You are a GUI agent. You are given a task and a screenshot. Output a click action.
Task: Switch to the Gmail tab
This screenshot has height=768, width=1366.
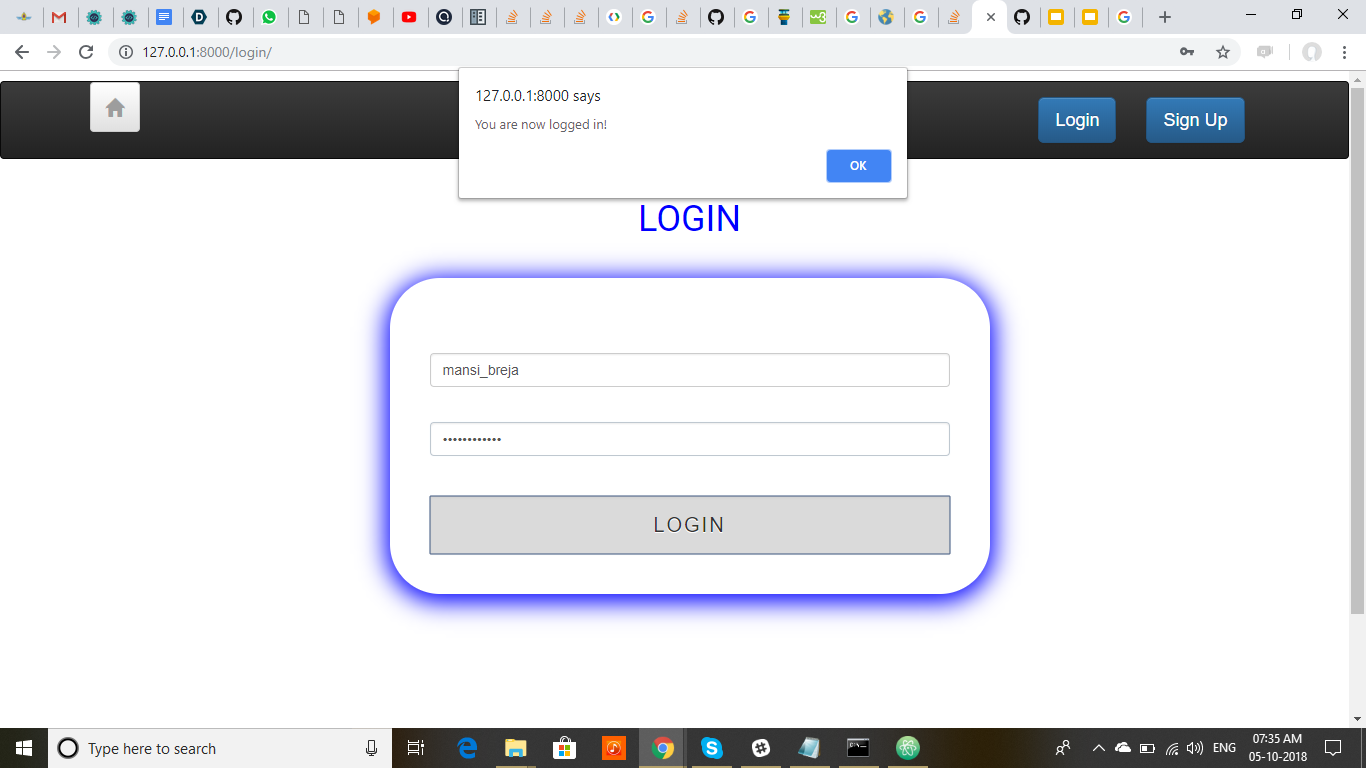(x=59, y=17)
